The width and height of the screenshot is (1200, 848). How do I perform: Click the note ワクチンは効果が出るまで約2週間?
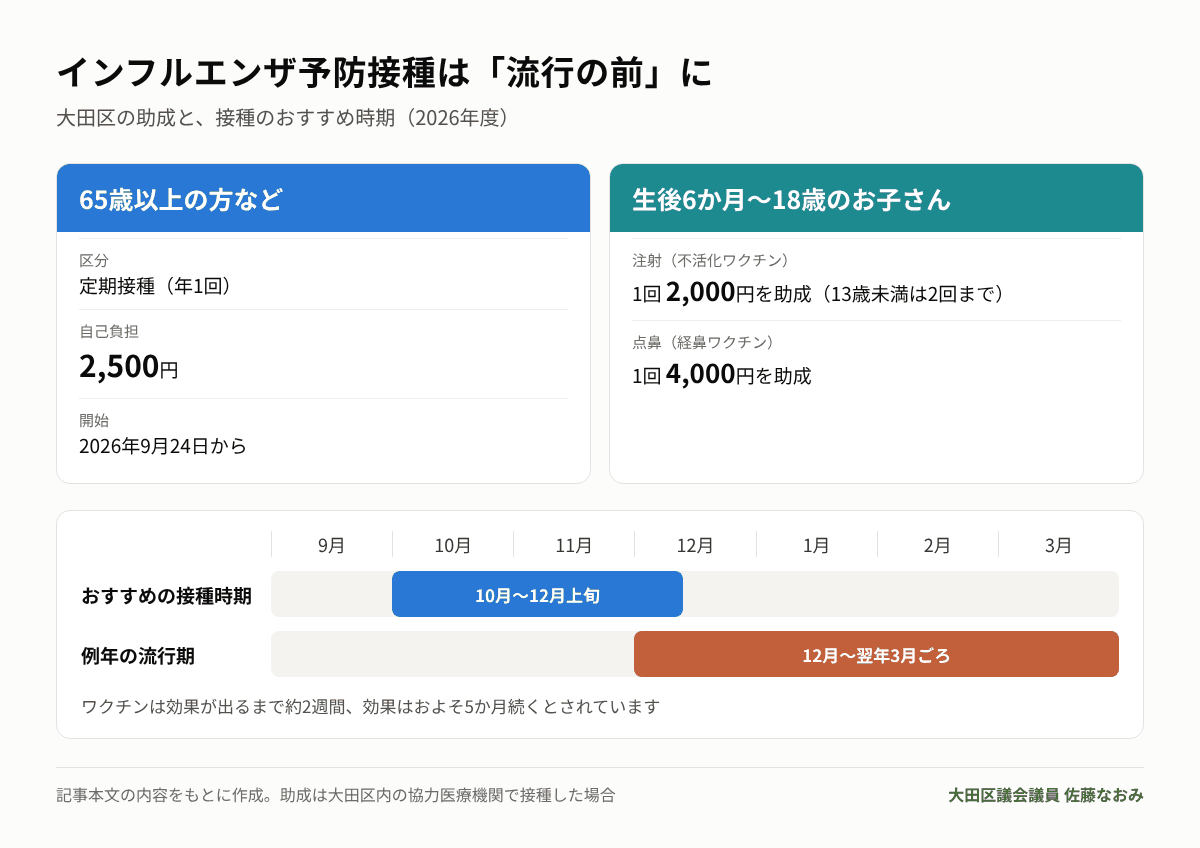pyautogui.click(x=371, y=706)
